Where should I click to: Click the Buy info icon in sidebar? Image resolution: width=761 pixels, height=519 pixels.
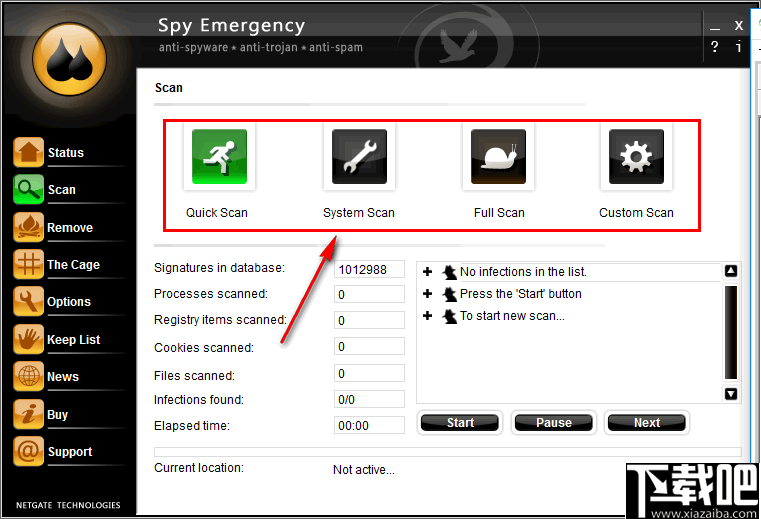(29, 414)
